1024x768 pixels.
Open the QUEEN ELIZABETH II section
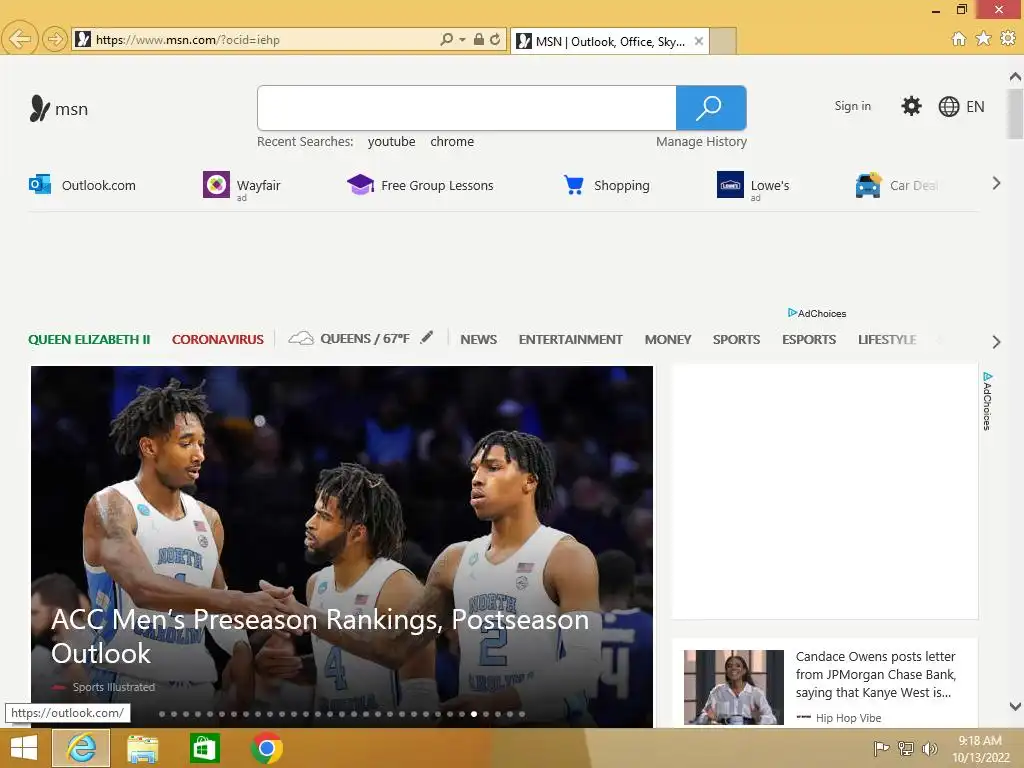(x=89, y=340)
